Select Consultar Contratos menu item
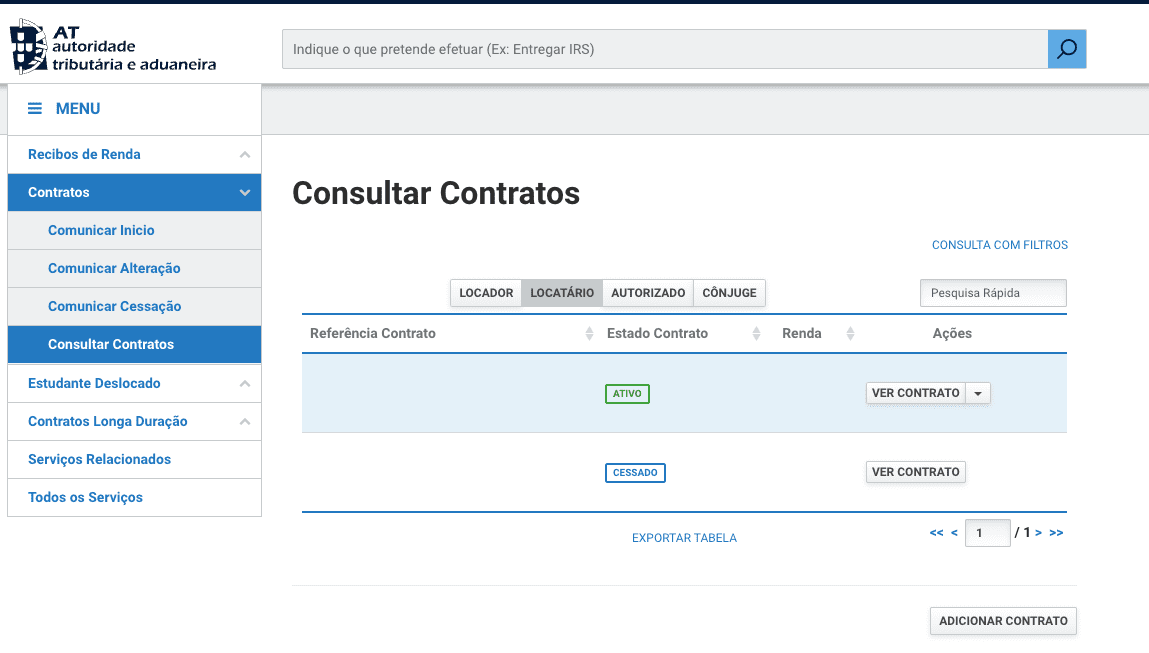 134,344
